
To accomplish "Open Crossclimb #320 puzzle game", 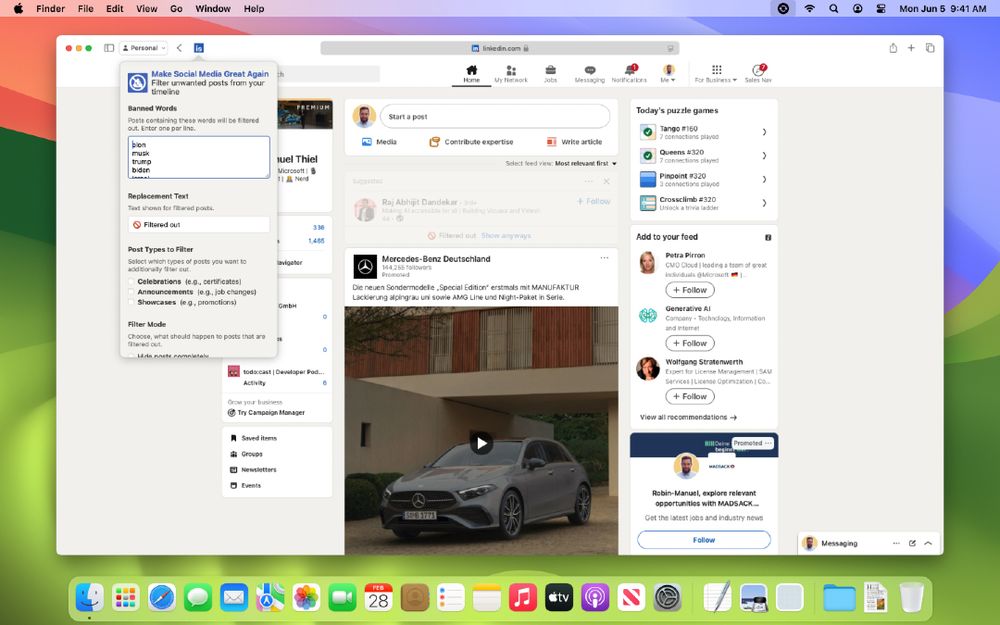I will [x=703, y=203].
